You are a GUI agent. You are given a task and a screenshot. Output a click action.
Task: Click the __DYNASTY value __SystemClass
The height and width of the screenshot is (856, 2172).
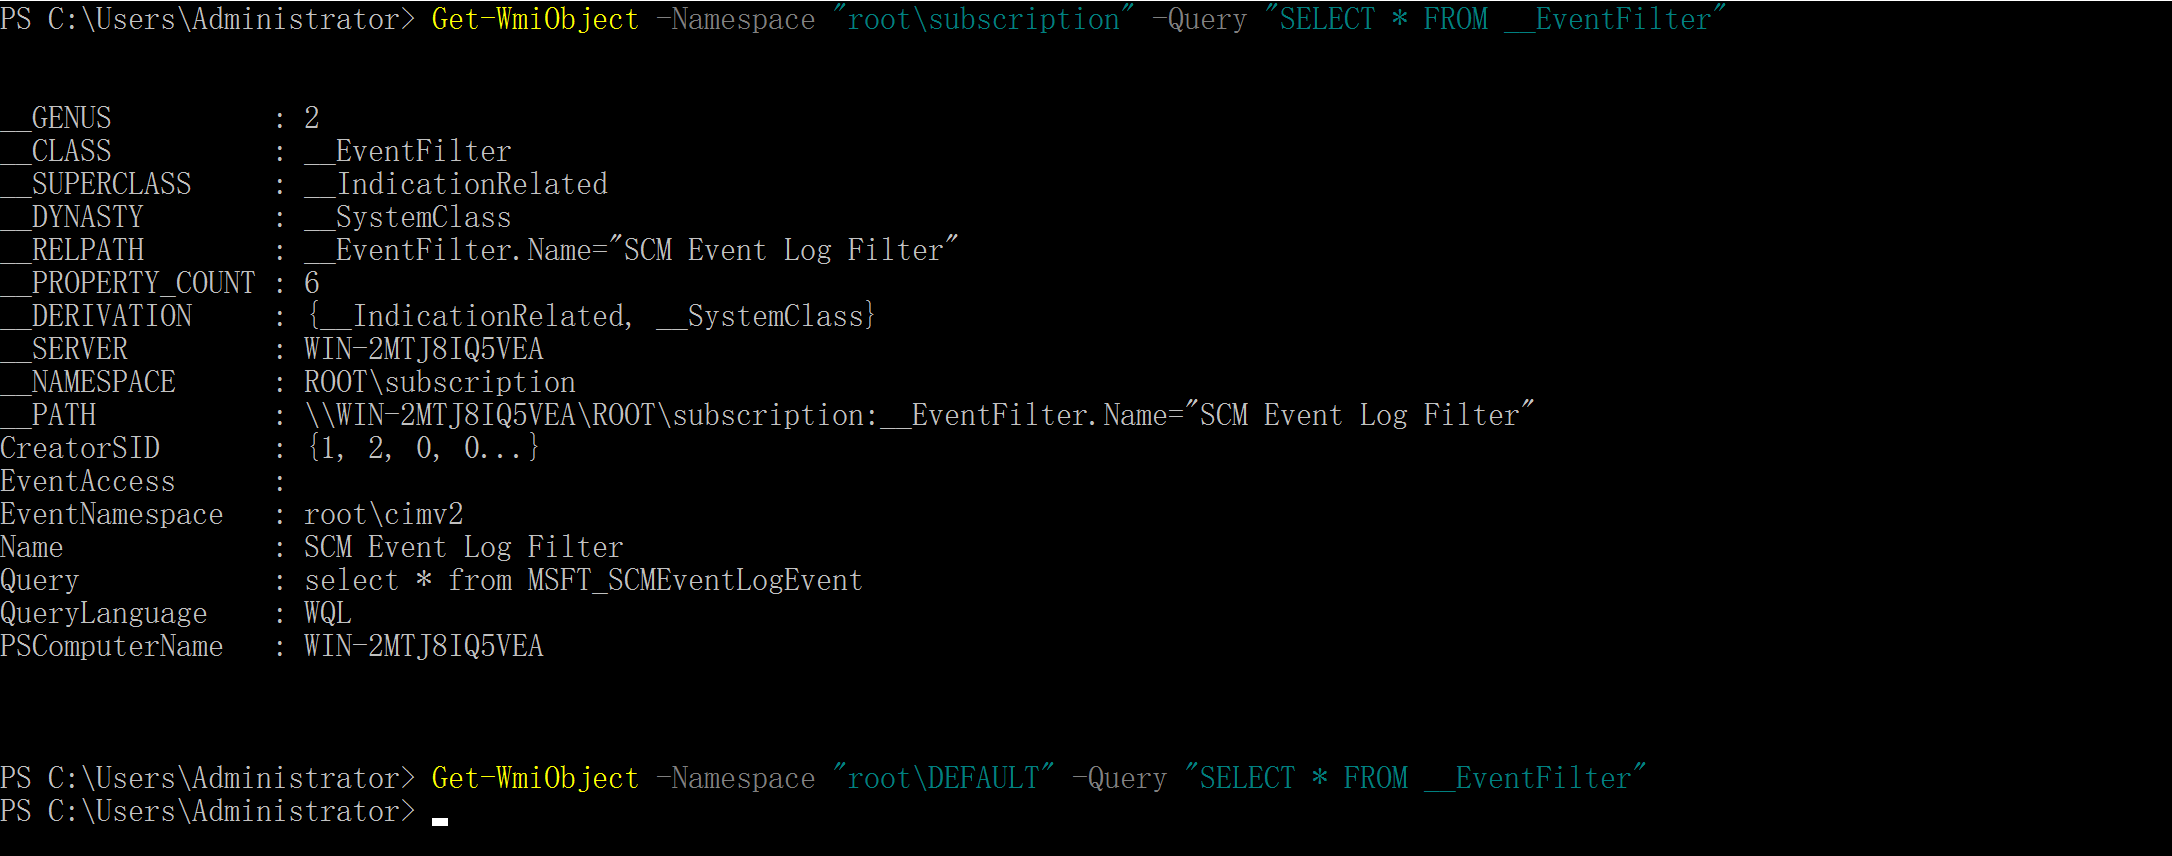point(408,217)
